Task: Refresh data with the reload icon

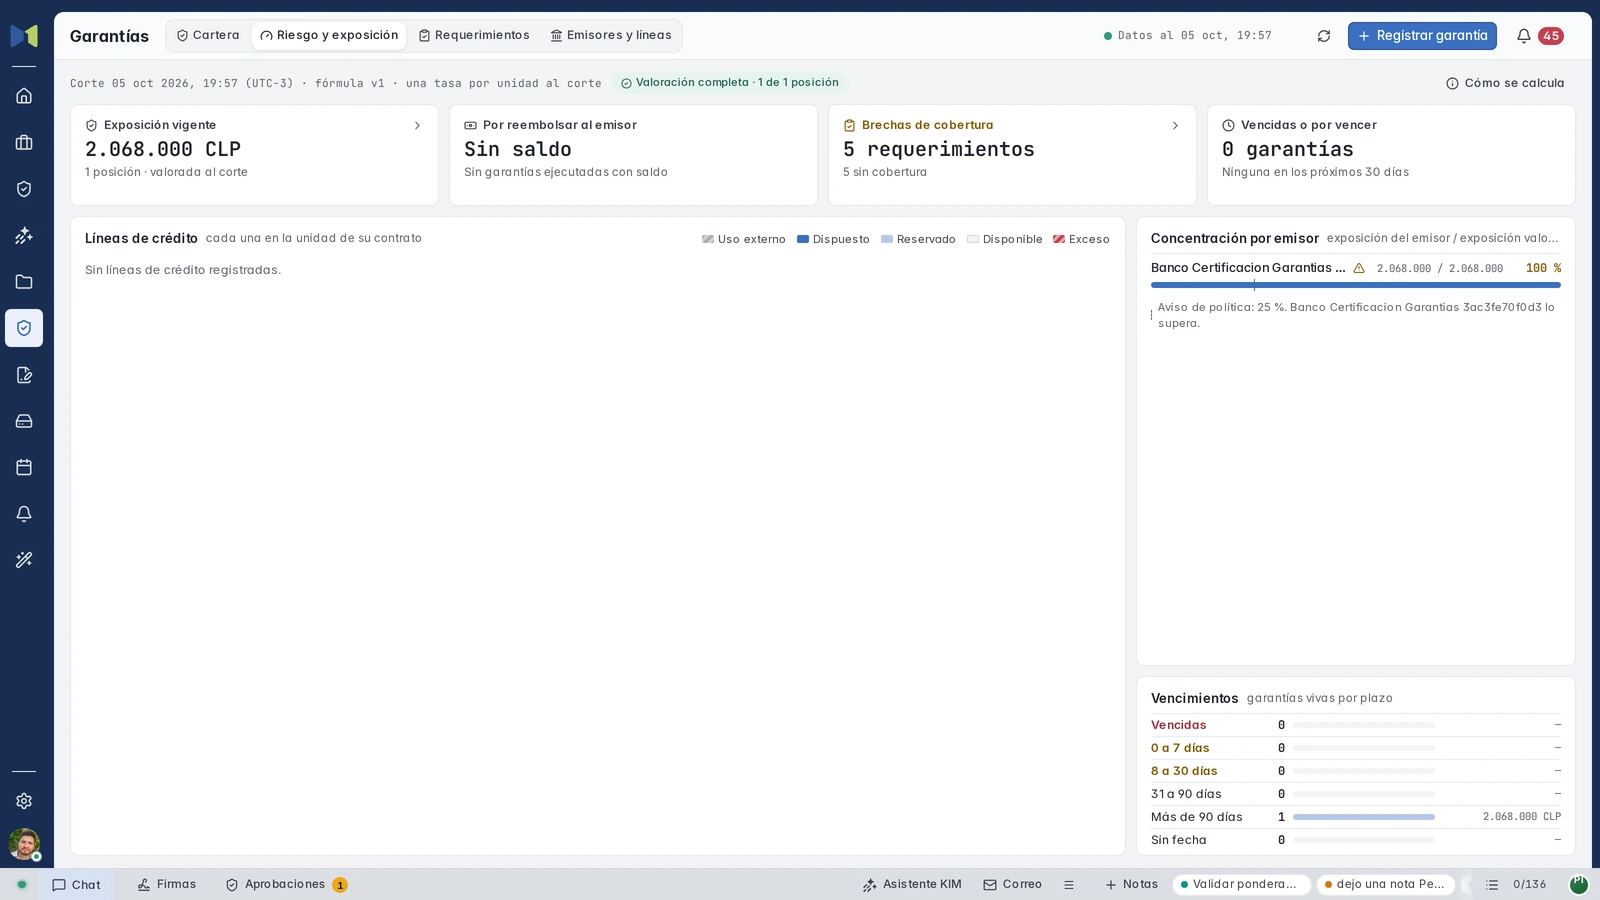Action: (x=1324, y=36)
